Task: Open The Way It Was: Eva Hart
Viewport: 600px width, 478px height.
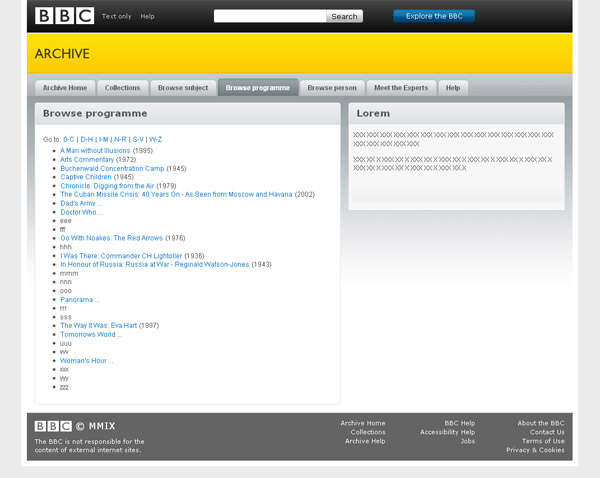Action: tap(98, 325)
